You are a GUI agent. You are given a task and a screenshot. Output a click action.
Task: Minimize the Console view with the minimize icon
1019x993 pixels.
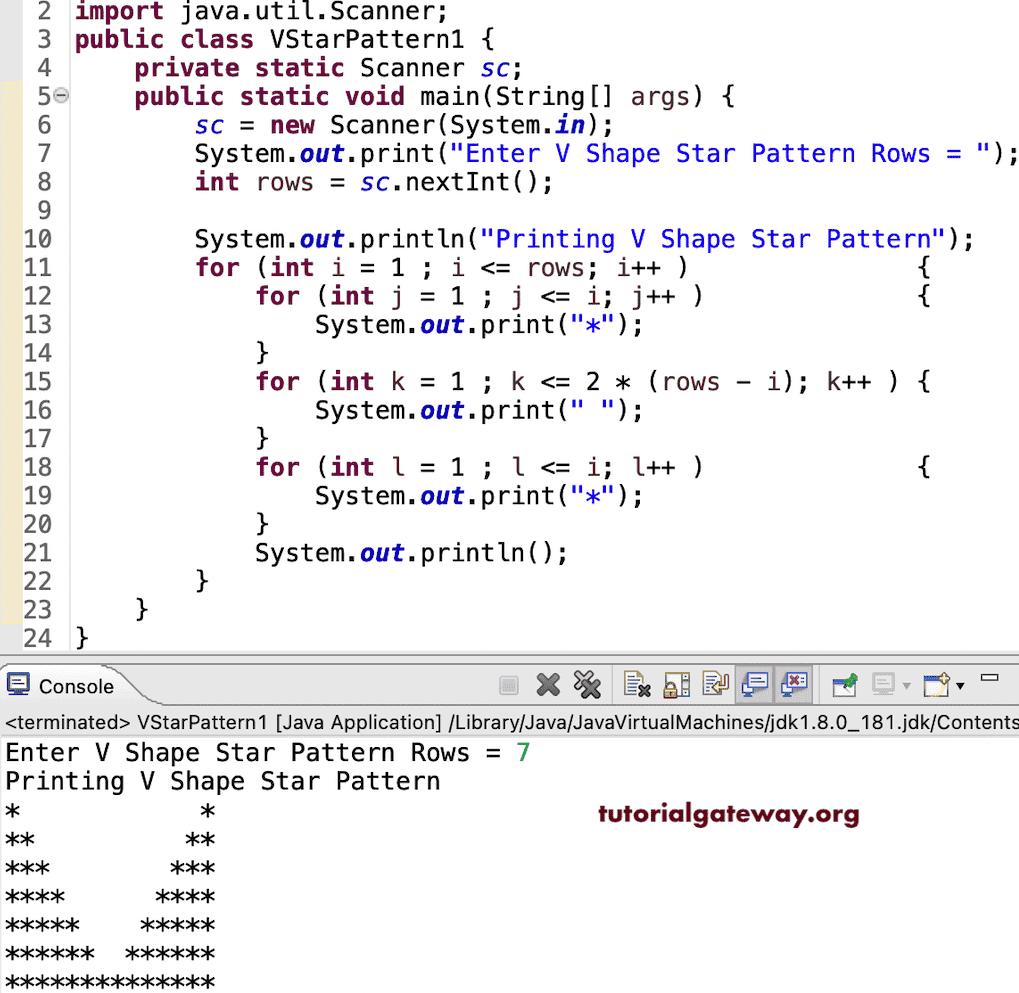click(x=989, y=678)
